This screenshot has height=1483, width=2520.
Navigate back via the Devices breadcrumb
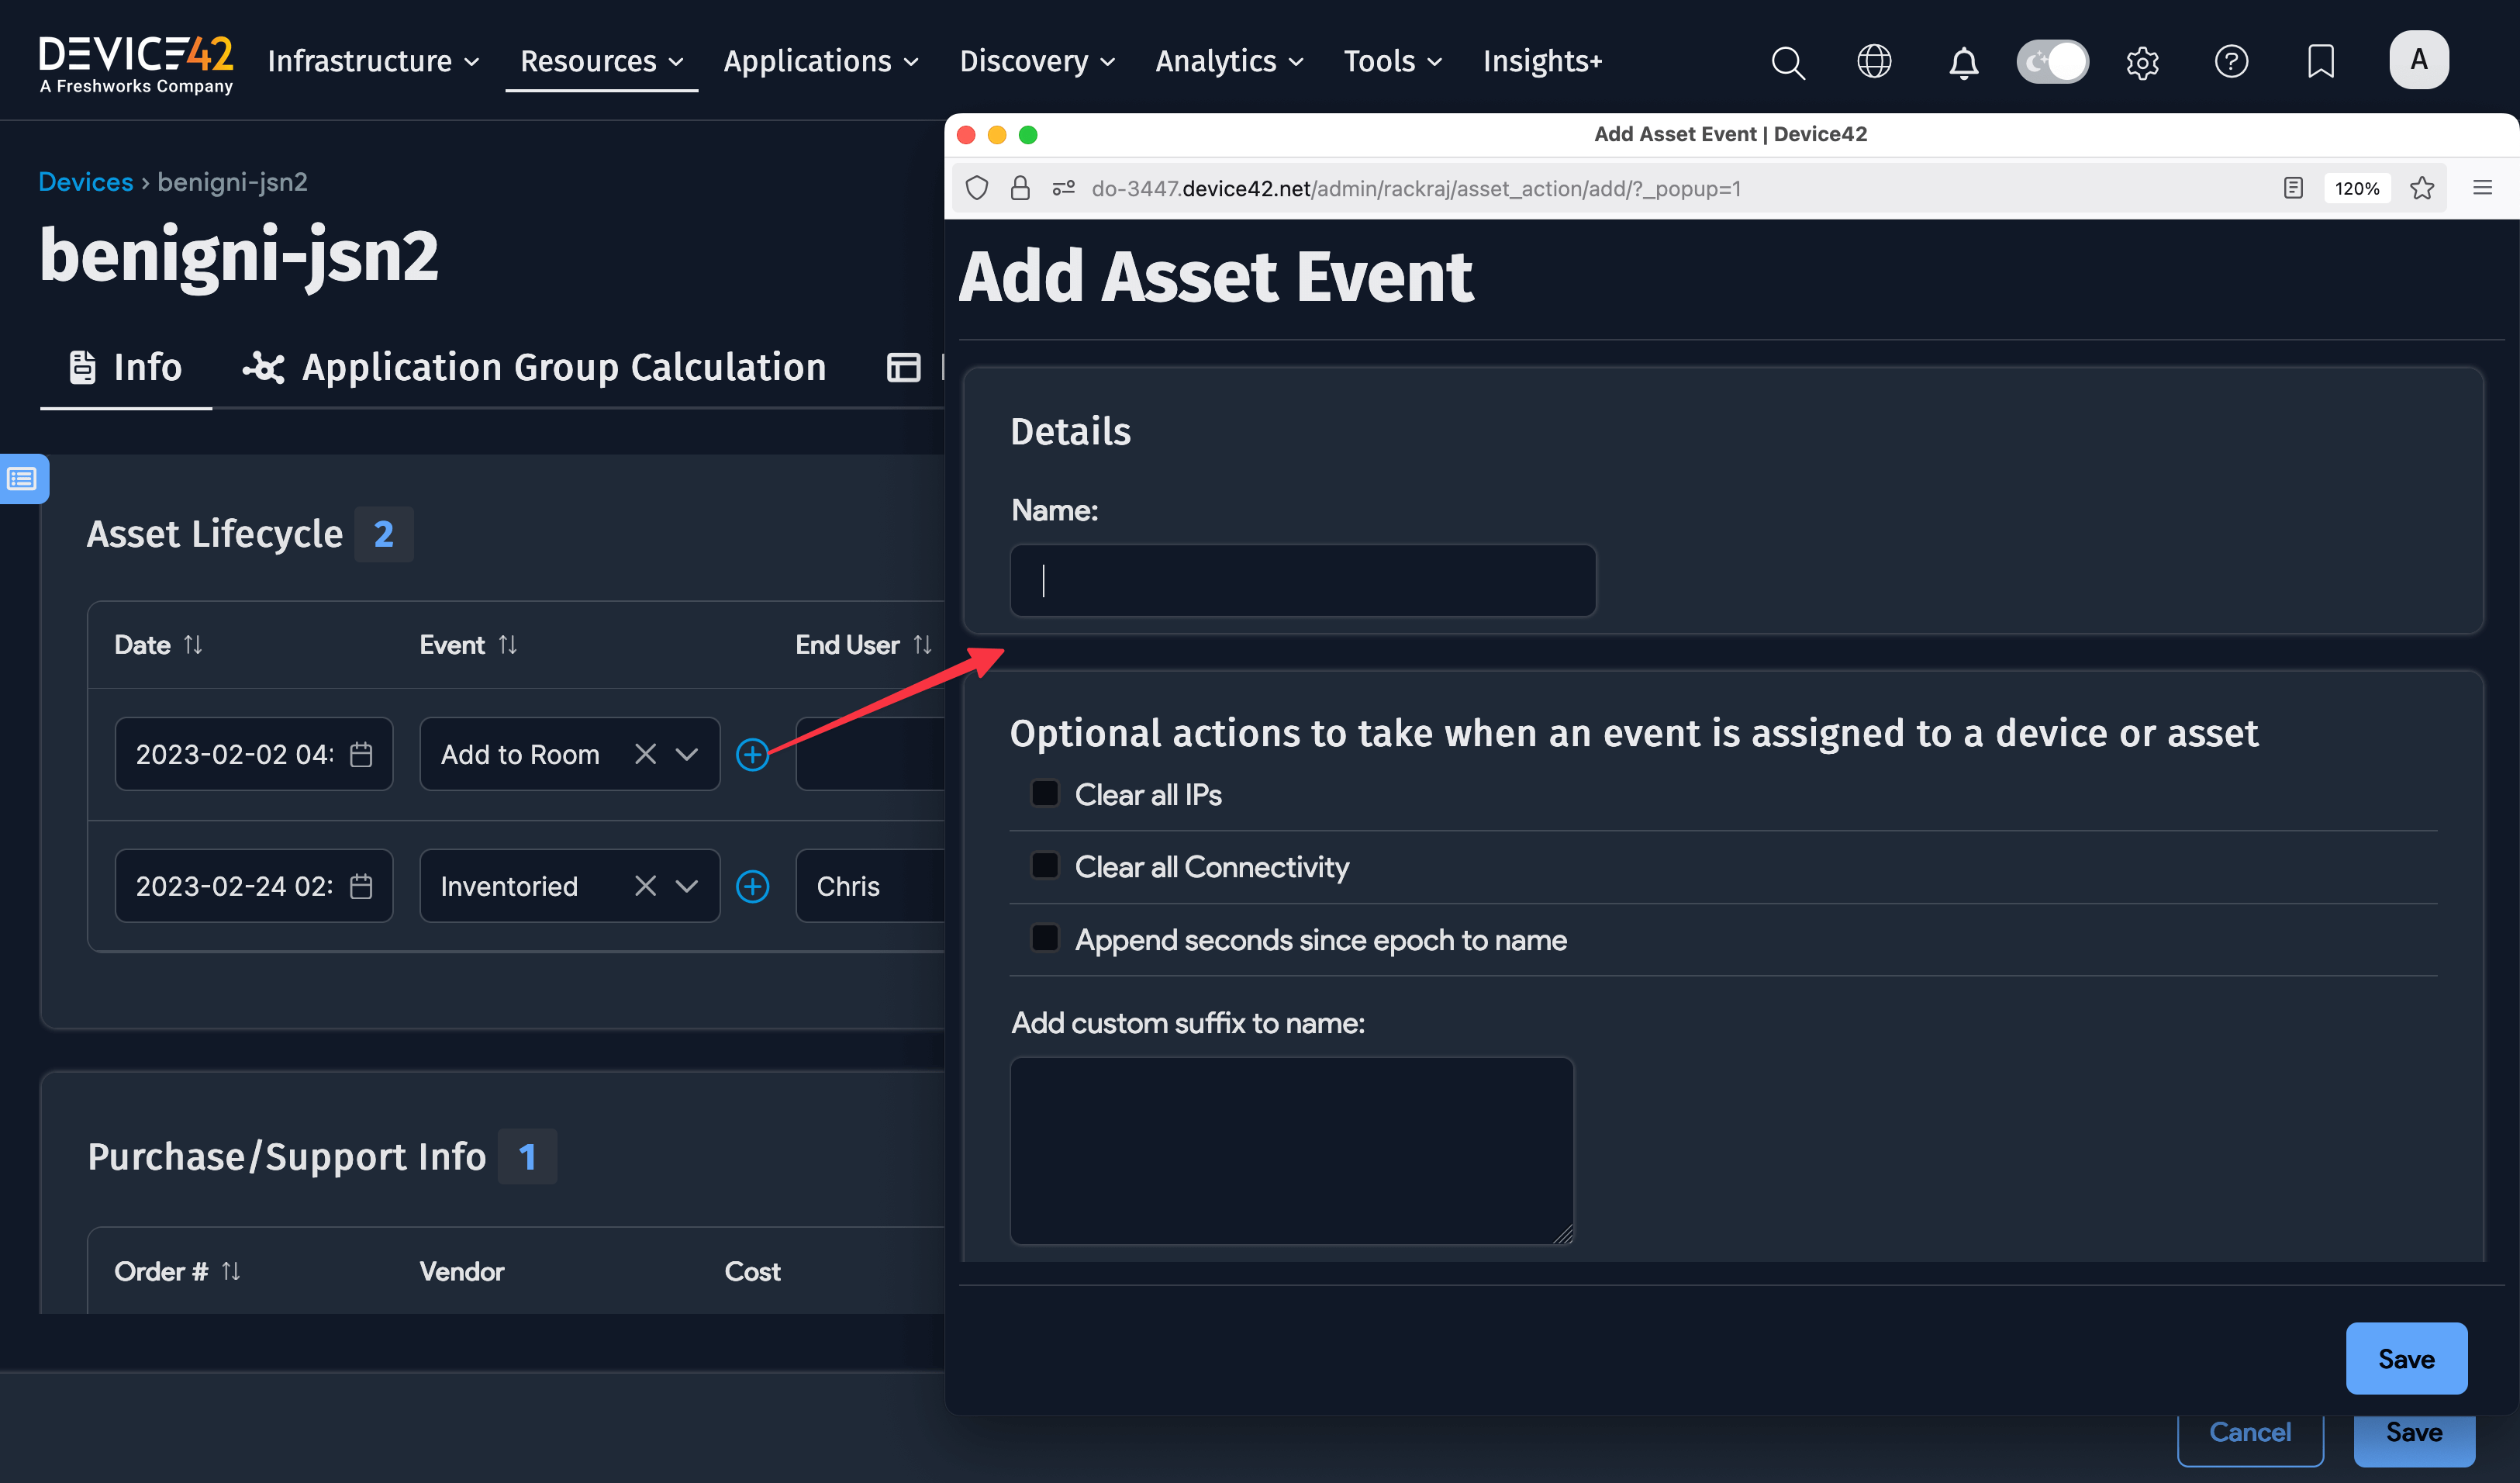pos(86,181)
